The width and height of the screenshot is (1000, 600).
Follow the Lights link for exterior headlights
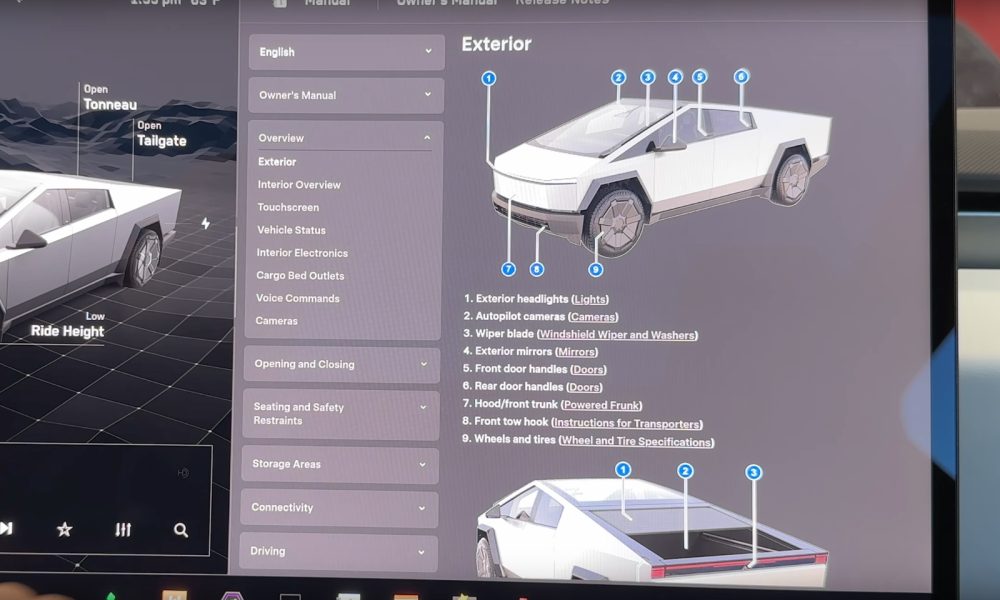[x=590, y=299]
